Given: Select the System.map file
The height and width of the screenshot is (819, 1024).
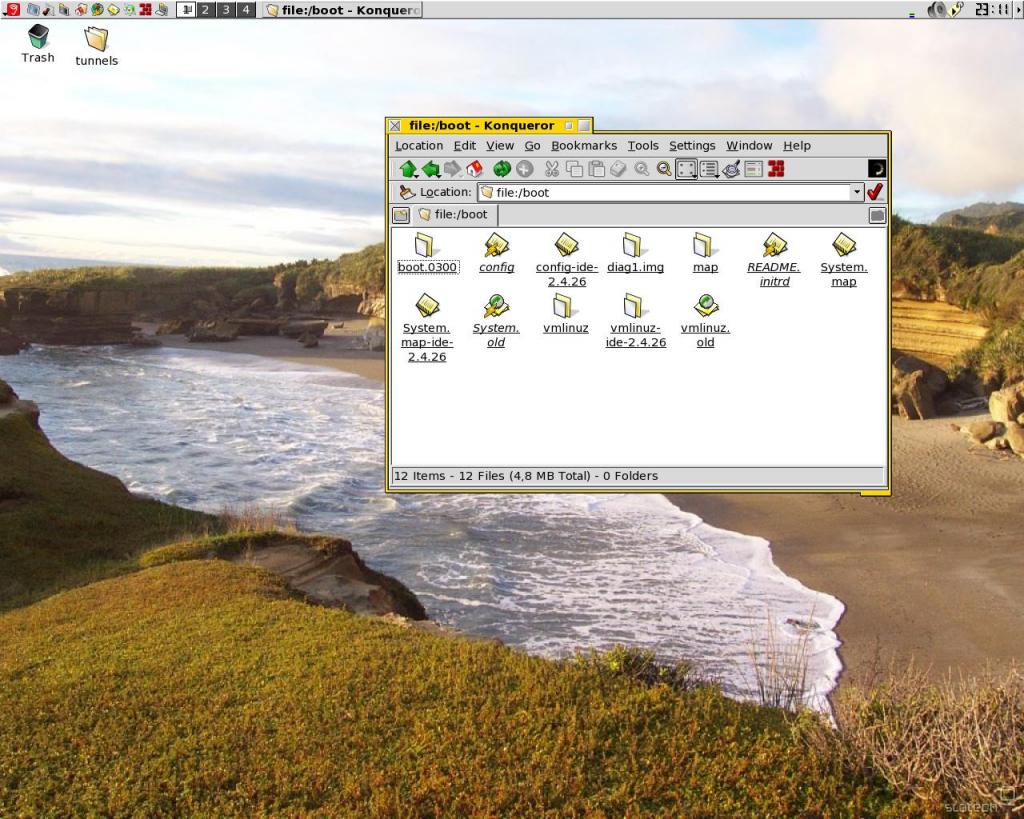Looking at the screenshot, I should click(844, 259).
